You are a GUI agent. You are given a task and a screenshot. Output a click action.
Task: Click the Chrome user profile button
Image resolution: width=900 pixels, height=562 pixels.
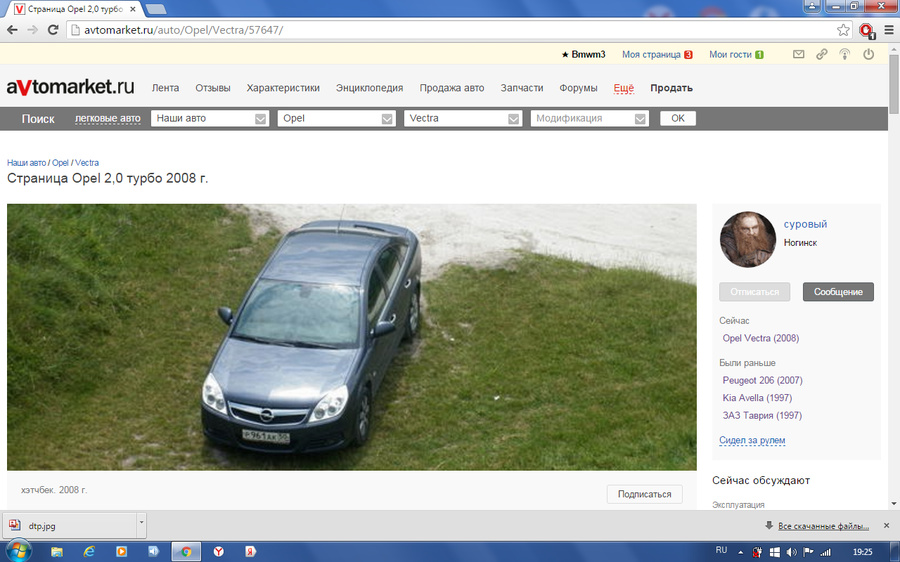tap(812, 6)
